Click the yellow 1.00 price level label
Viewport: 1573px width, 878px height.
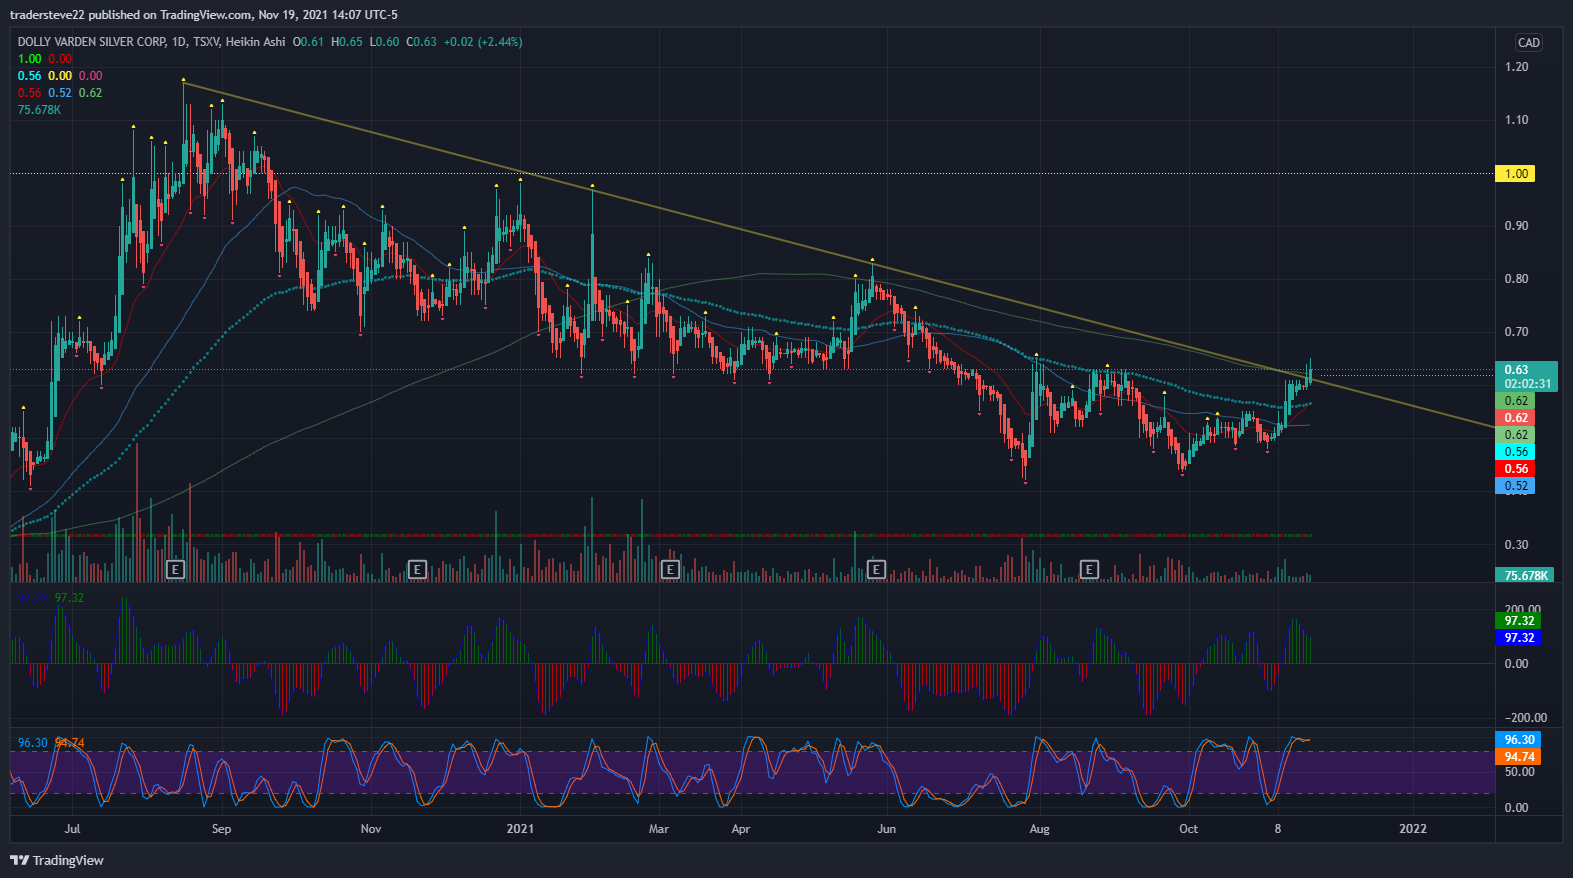tap(1516, 174)
